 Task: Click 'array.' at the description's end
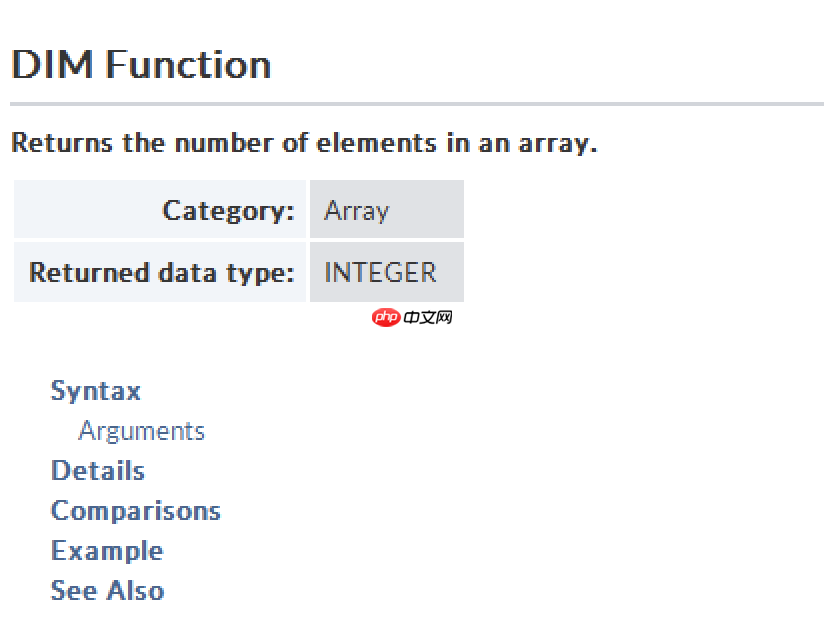point(558,143)
